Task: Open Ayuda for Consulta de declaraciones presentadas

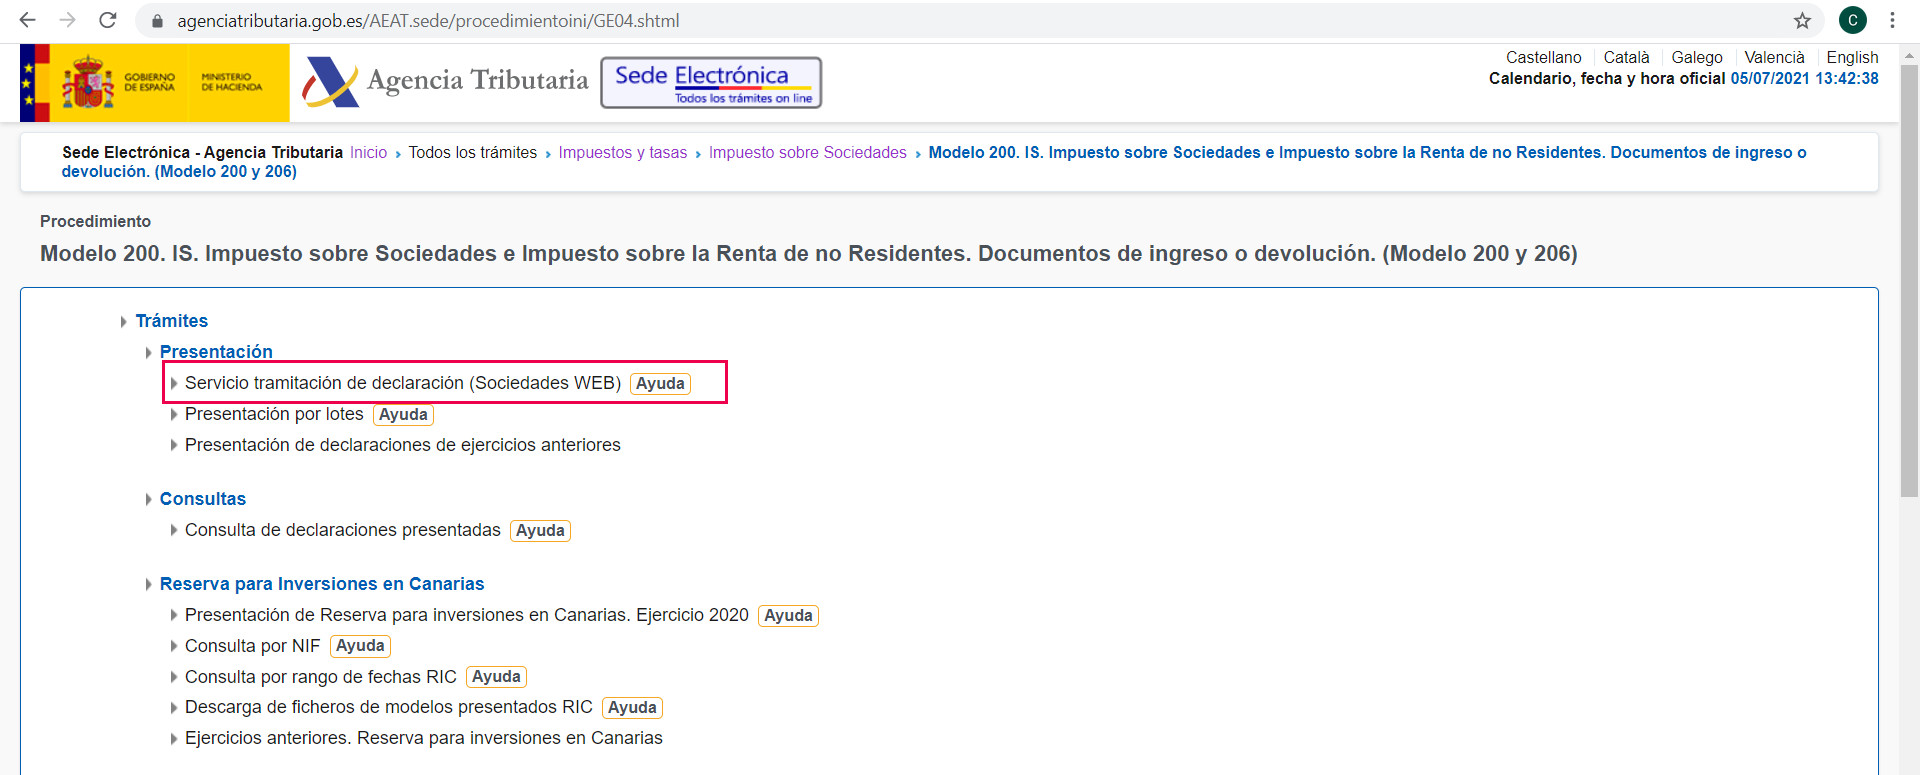Action: [x=540, y=531]
